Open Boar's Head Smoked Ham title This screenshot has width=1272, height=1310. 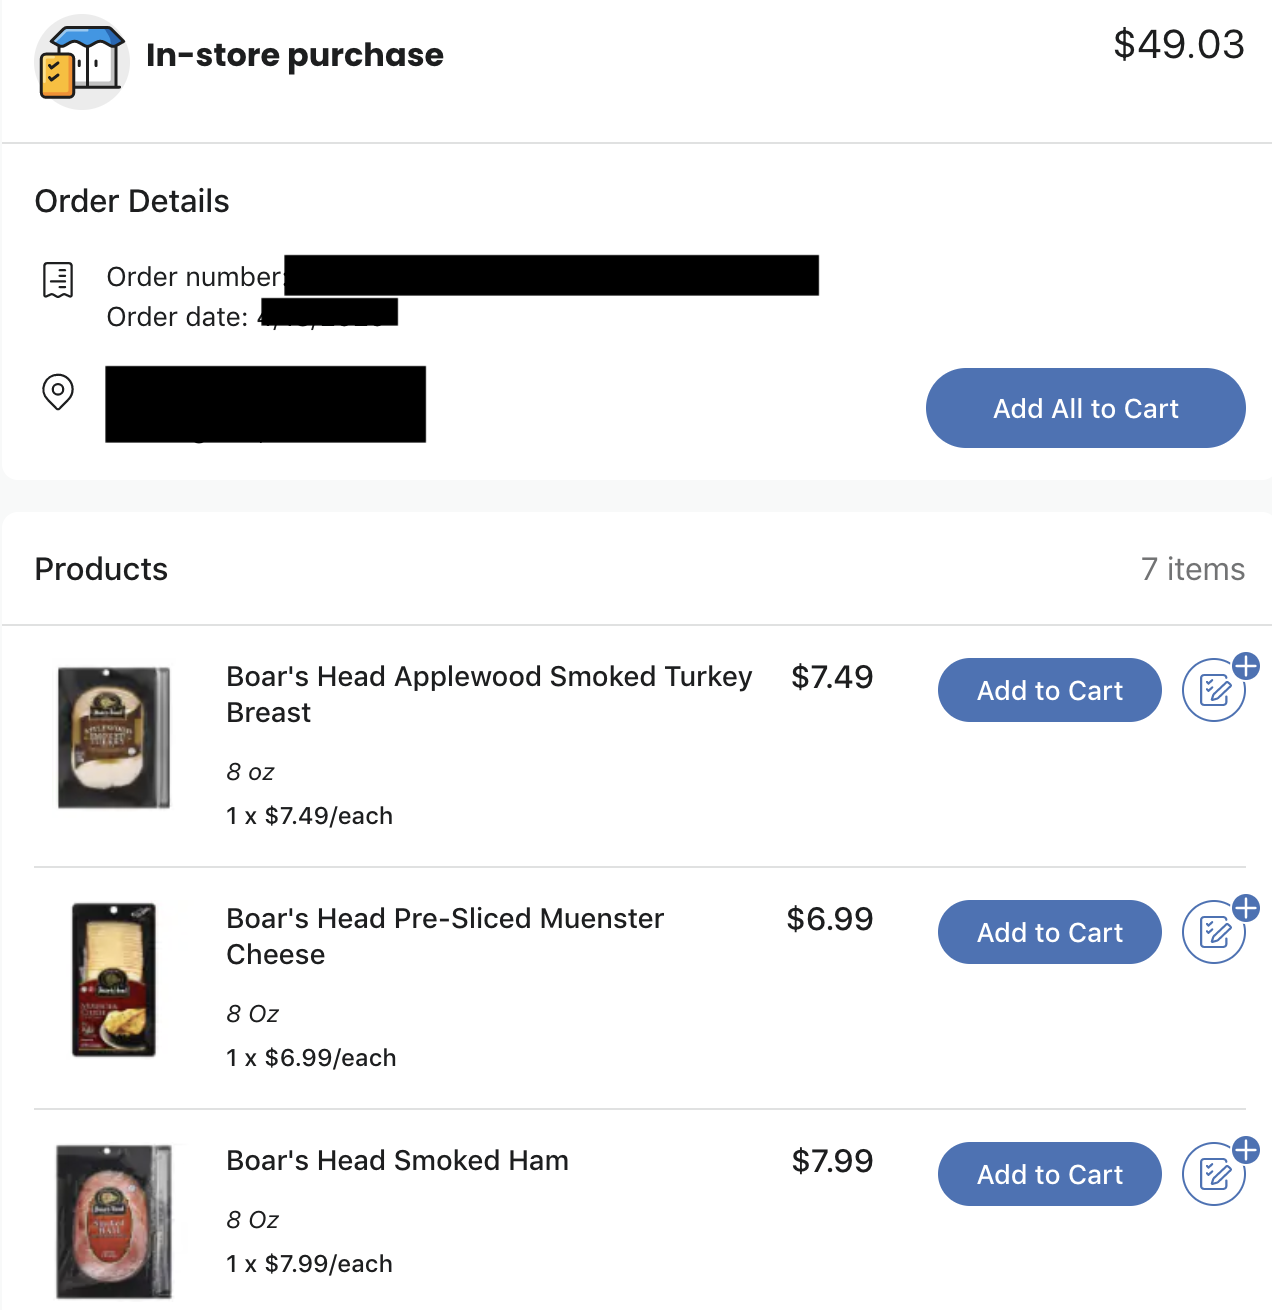point(397,1160)
